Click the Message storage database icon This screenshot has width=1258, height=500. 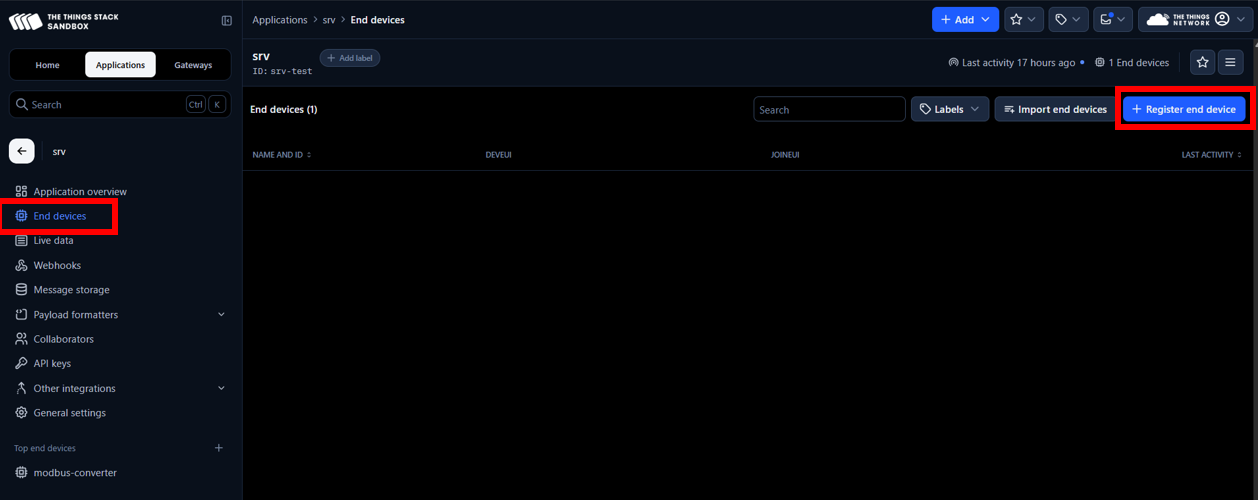click(21, 290)
